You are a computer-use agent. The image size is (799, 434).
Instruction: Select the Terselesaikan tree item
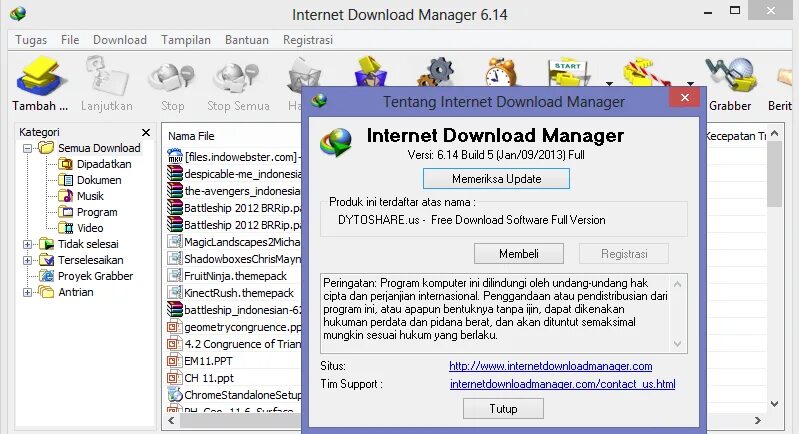coord(91,260)
